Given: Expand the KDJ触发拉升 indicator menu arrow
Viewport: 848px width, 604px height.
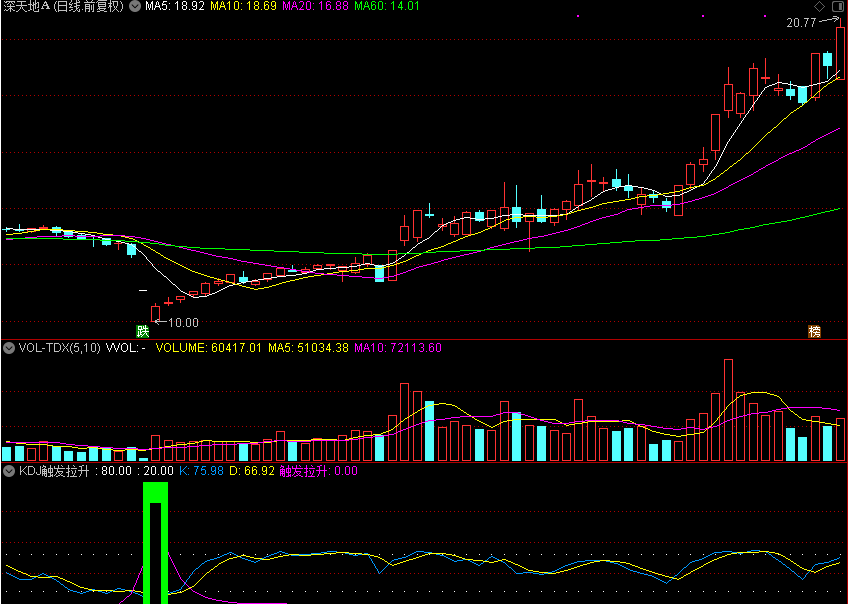Looking at the screenshot, I should click(x=9, y=471).
